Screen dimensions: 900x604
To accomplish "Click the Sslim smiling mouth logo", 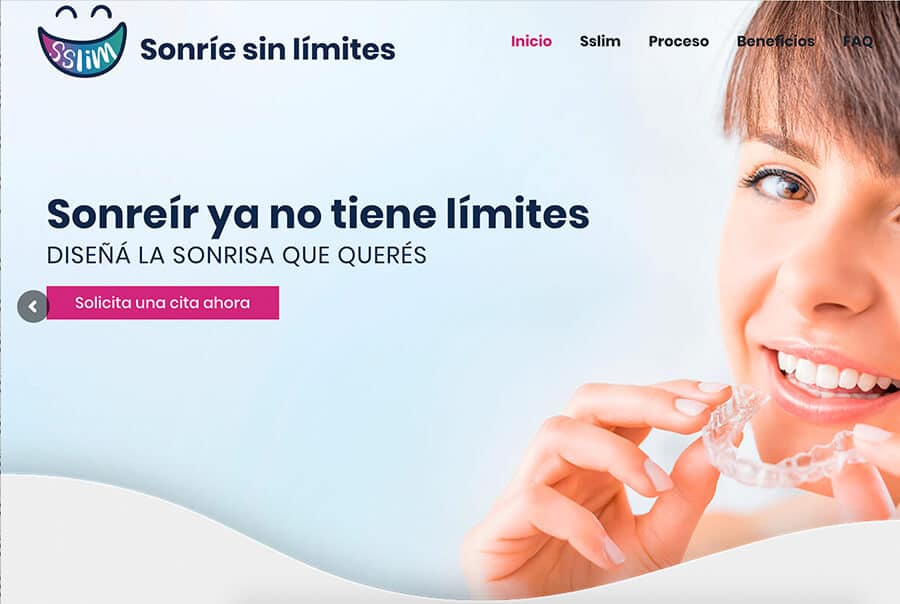I will (x=82, y=42).
